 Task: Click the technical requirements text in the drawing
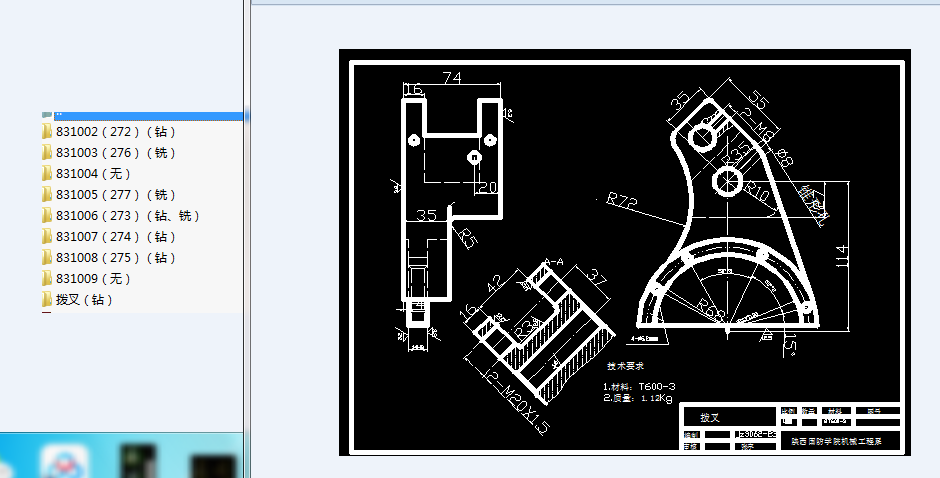point(640,385)
